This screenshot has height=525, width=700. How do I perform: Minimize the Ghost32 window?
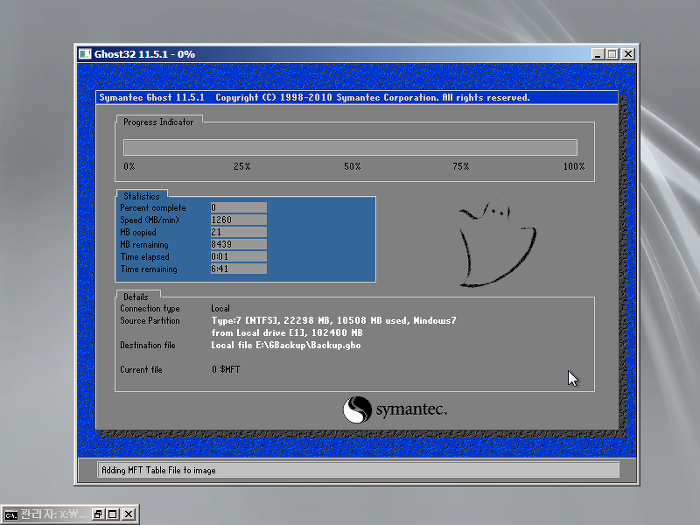click(x=598, y=54)
